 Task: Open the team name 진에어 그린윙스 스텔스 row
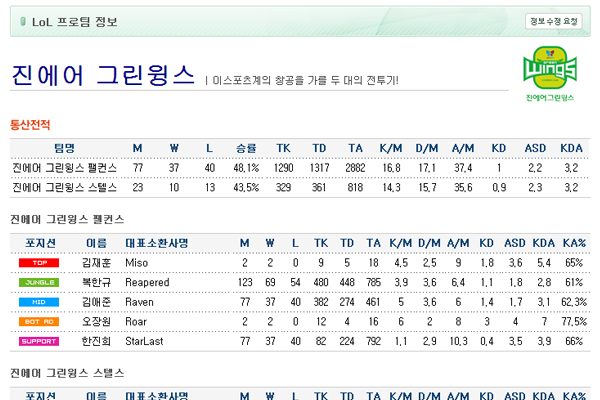coord(64,188)
